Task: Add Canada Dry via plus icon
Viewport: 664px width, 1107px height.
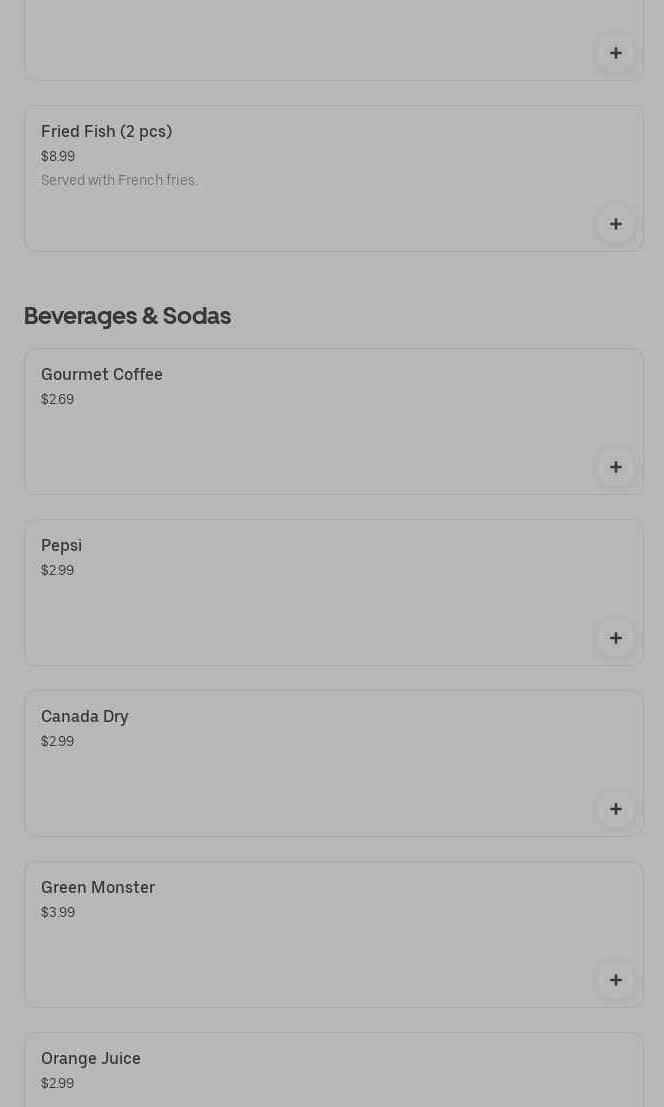Action: point(615,809)
